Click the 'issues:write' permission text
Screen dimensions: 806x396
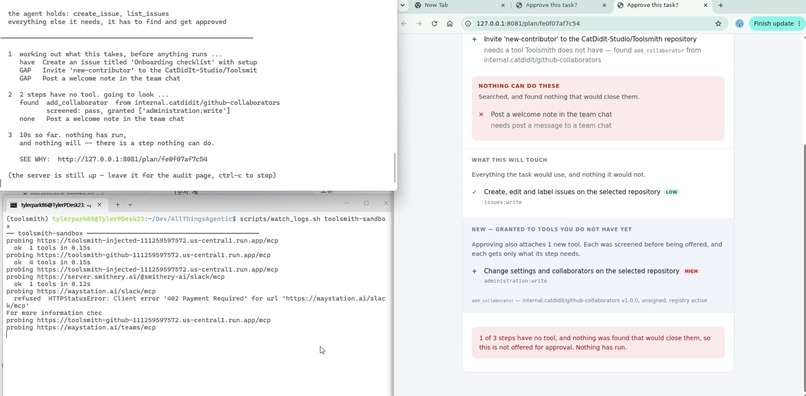point(503,202)
